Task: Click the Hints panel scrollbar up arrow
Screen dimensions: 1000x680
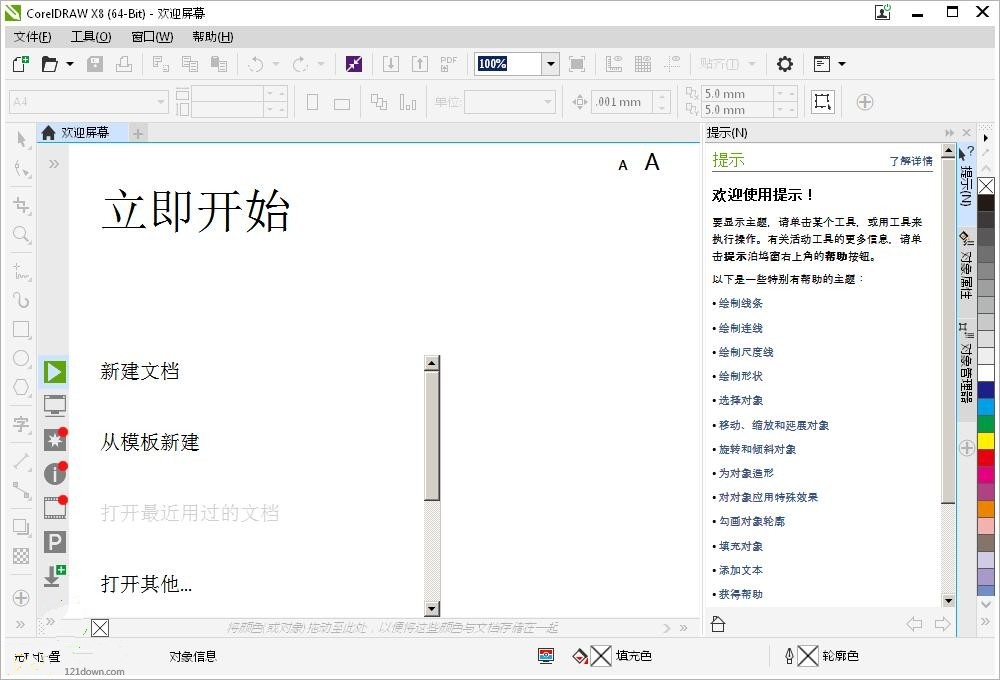Action: tap(948, 152)
